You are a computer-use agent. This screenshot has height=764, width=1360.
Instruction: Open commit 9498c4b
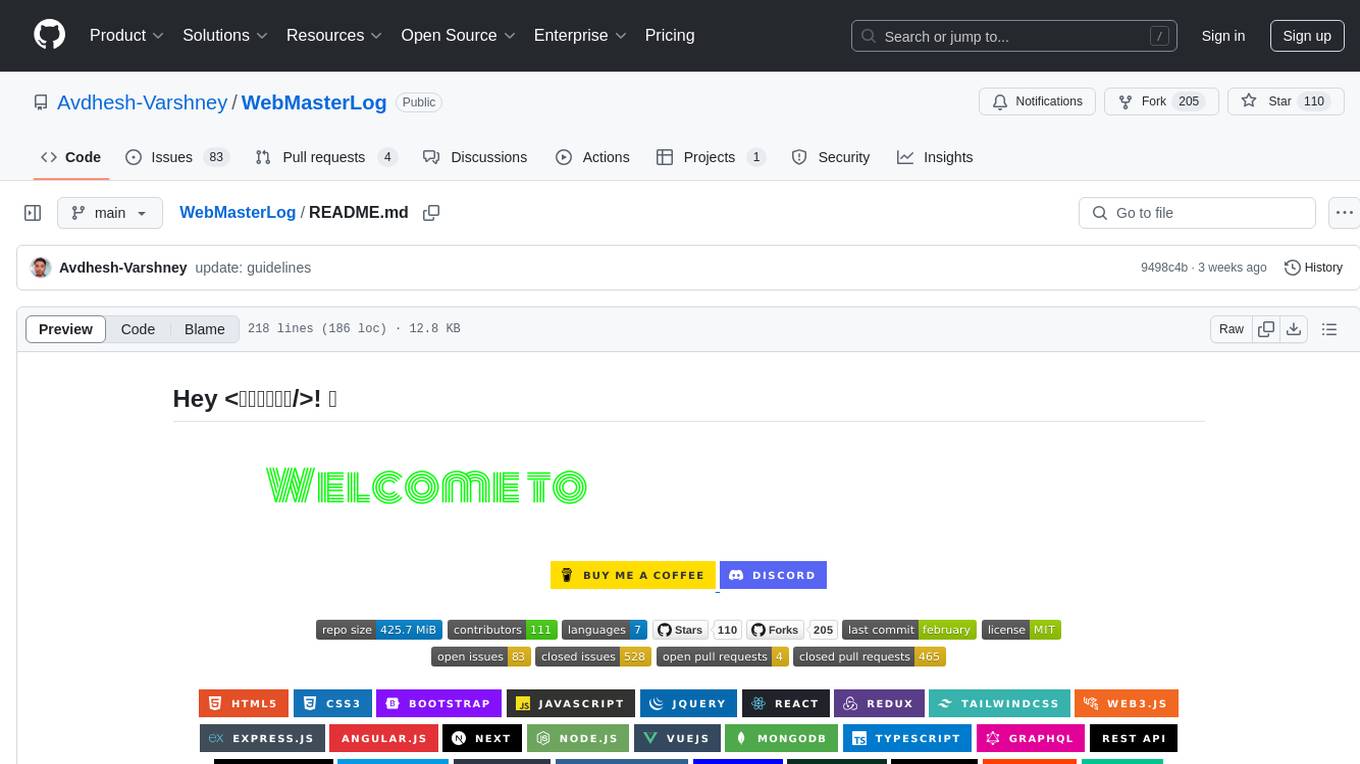[x=1164, y=268]
